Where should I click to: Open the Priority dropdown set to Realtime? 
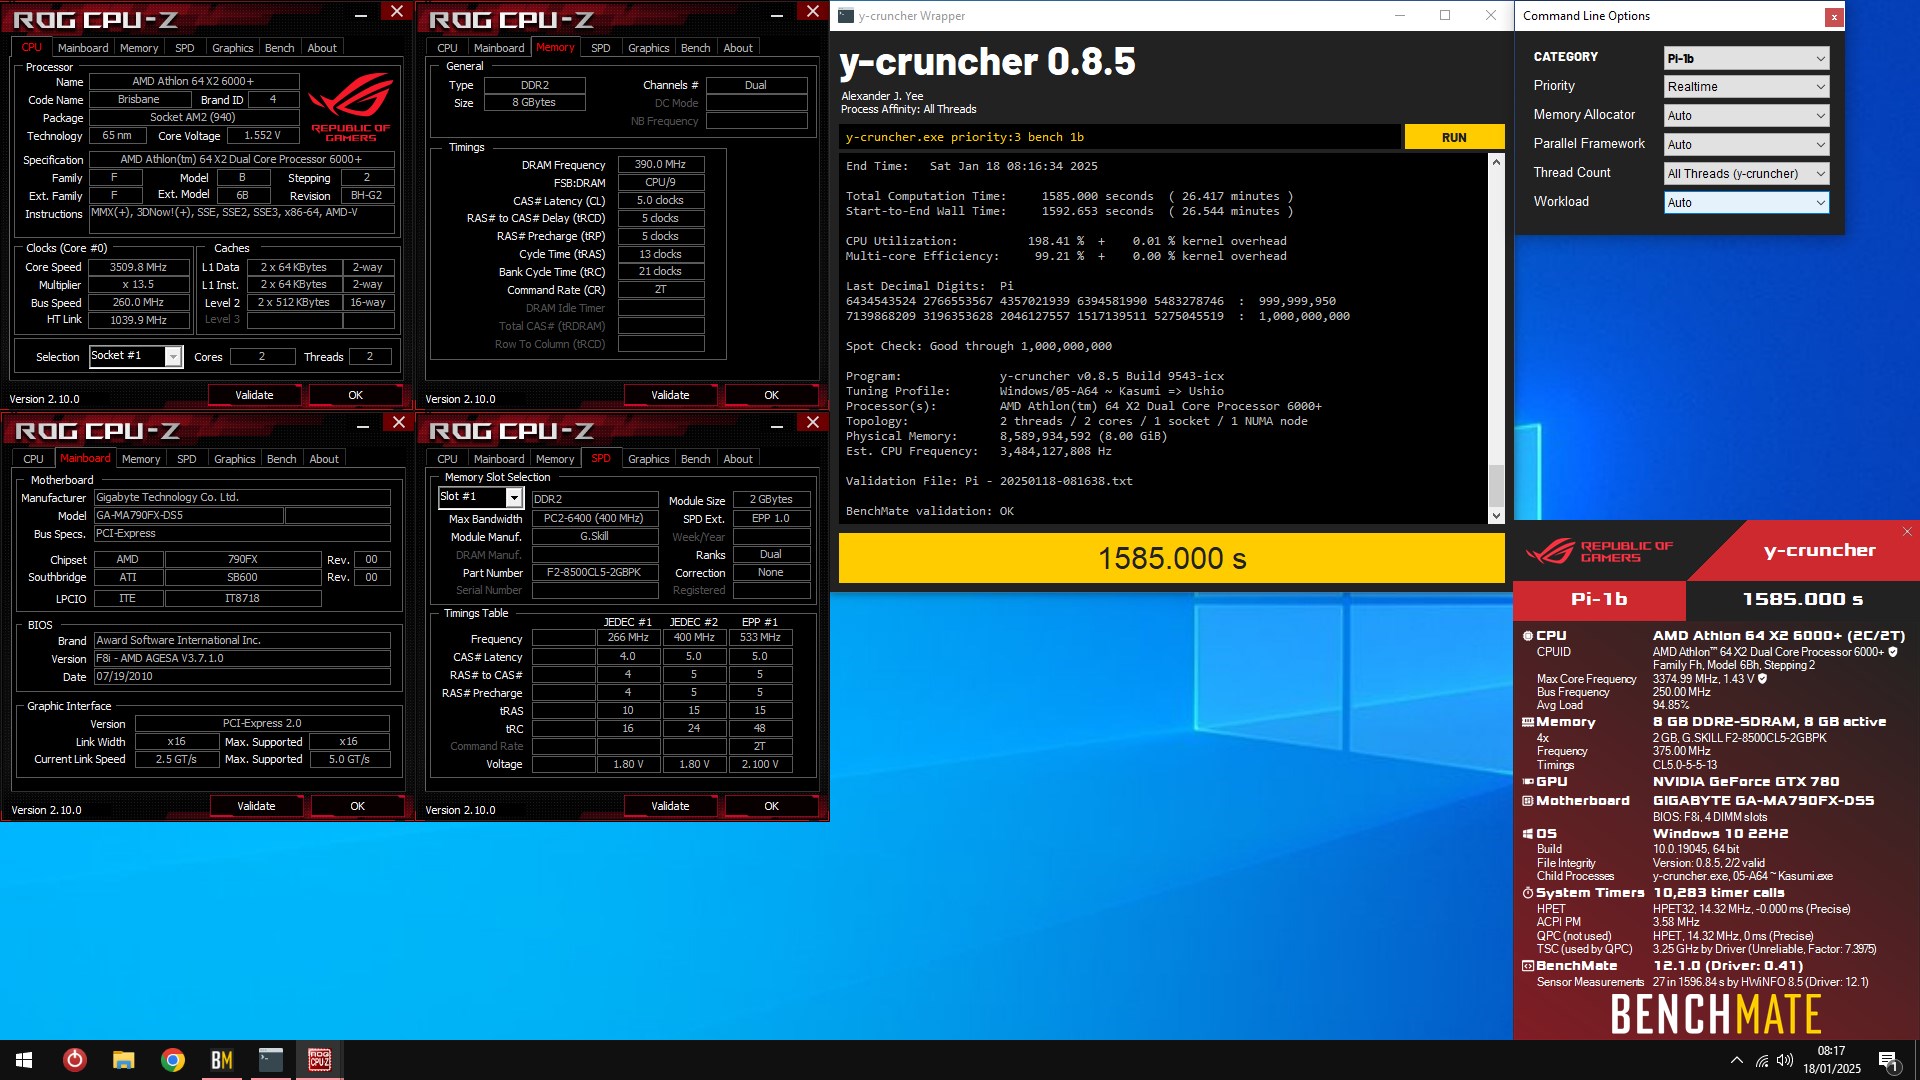[x=1746, y=87]
